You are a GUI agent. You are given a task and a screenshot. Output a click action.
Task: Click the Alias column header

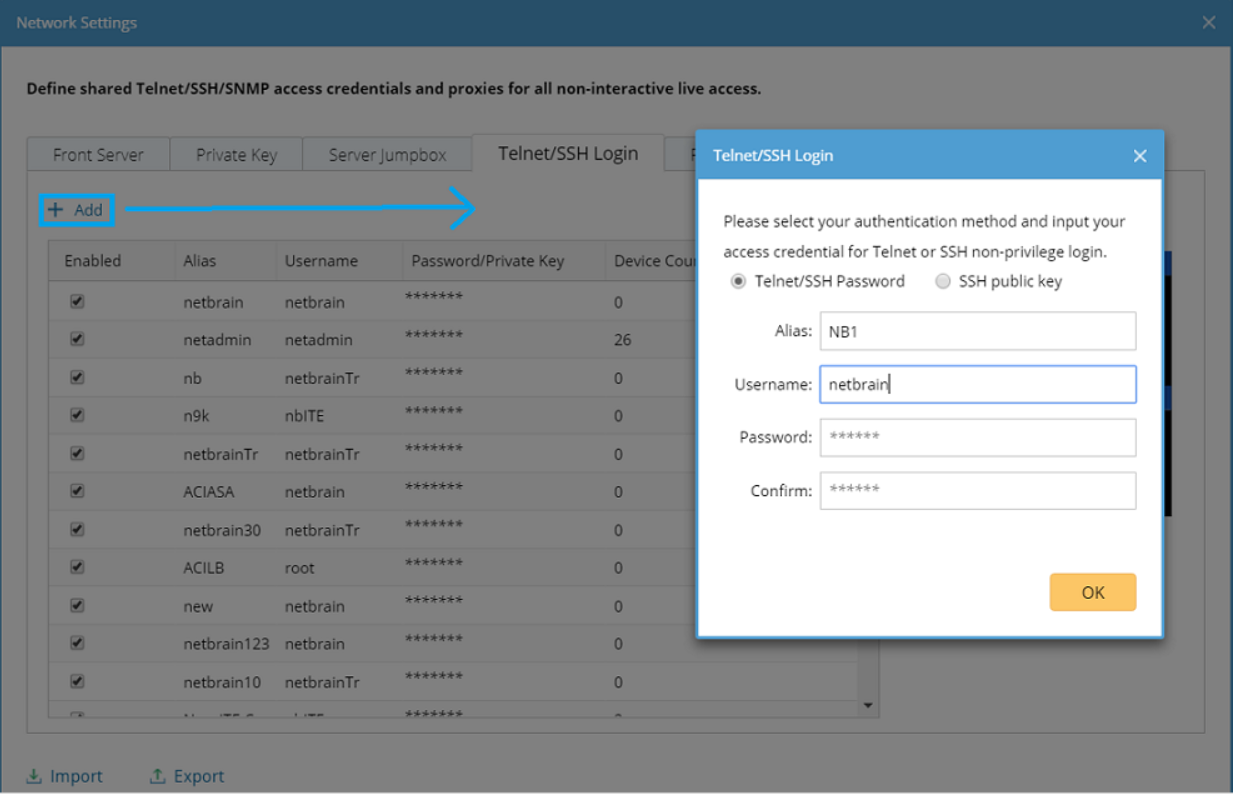point(200,261)
